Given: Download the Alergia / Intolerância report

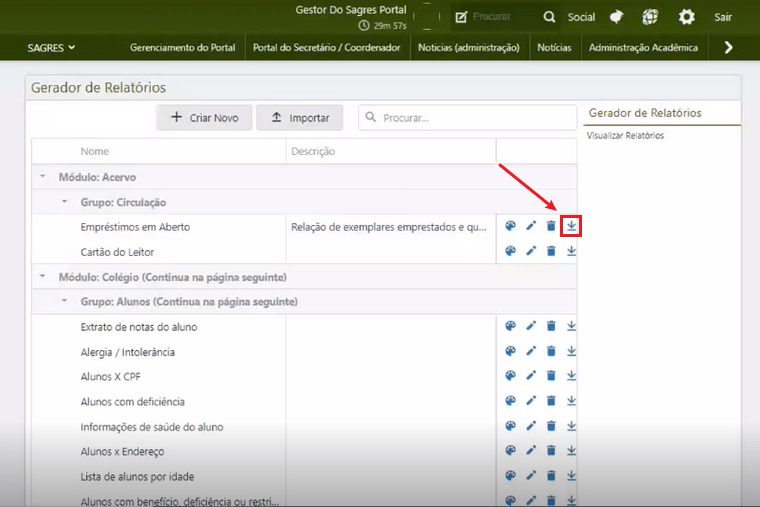Looking at the screenshot, I should 571,351.
